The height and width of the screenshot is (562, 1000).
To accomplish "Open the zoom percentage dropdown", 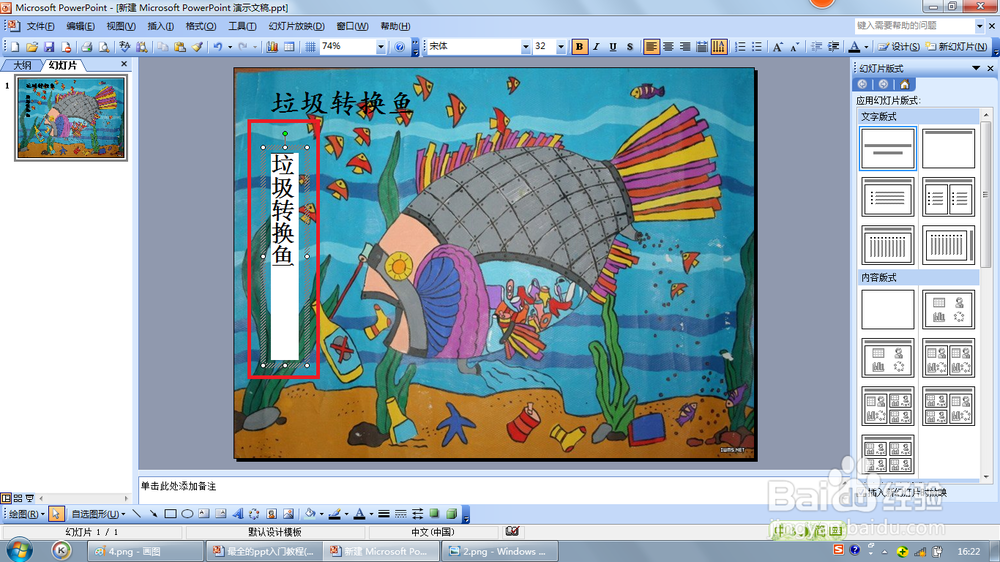I will 381,47.
